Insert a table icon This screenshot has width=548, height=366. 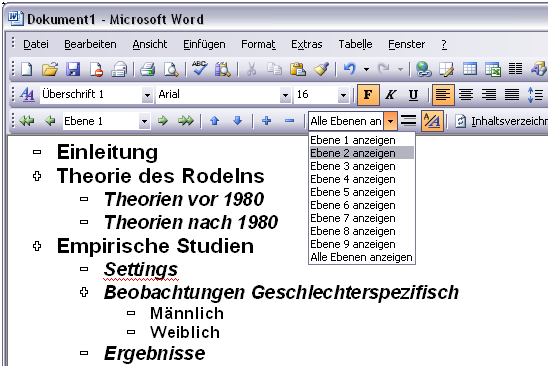470,69
